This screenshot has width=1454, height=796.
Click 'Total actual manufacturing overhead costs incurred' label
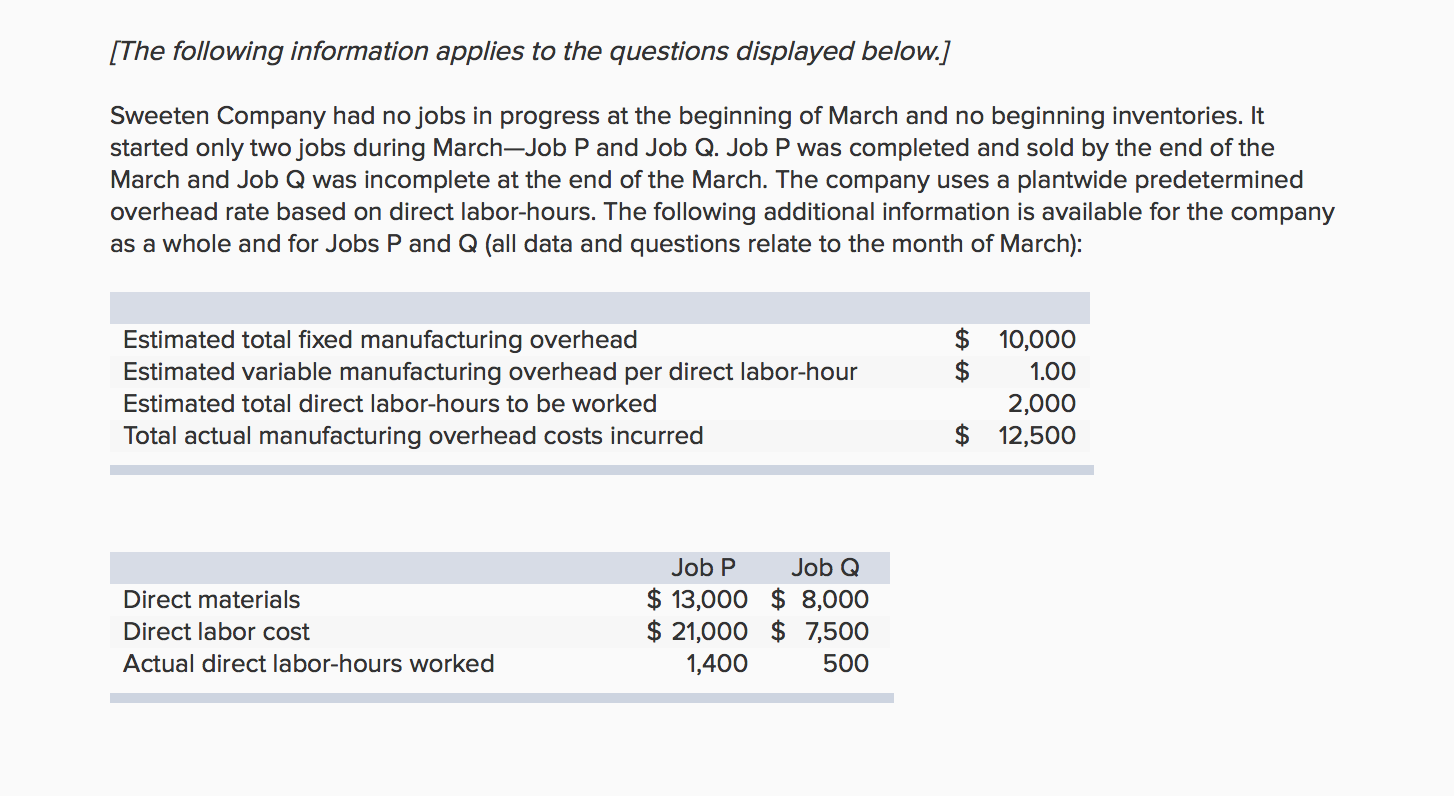tap(413, 436)
